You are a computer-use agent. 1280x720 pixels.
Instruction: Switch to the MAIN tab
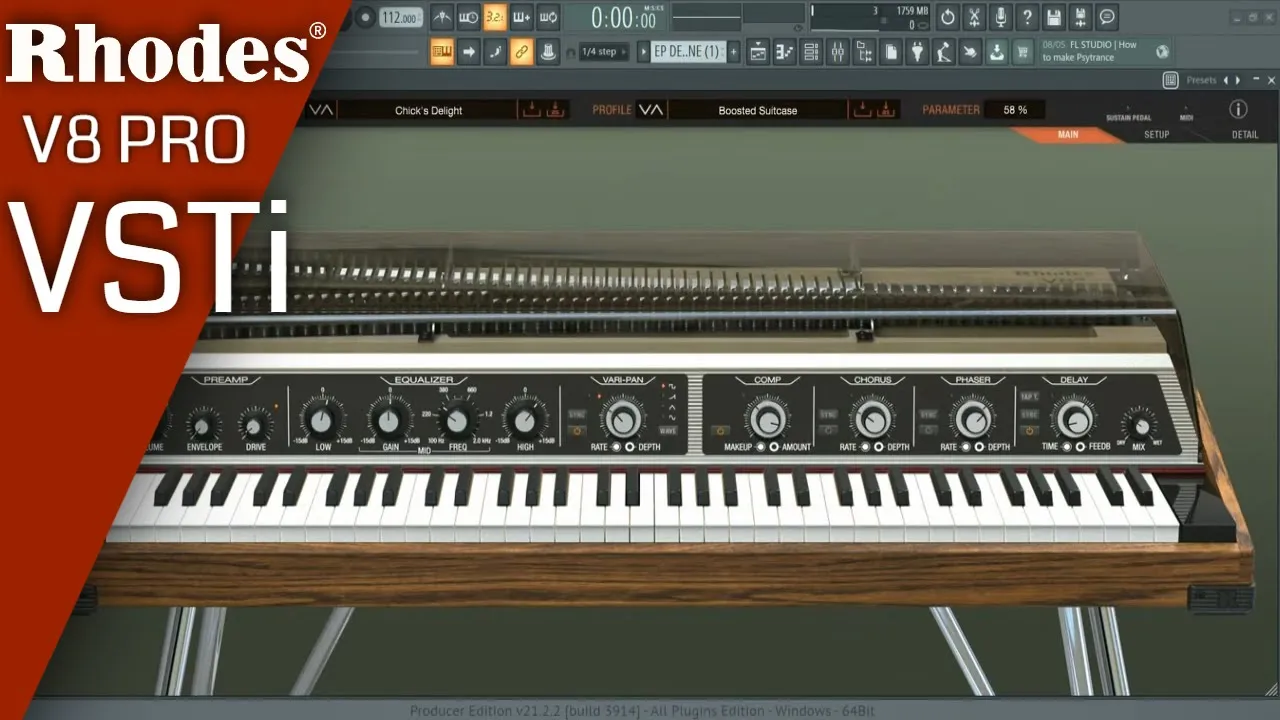coord(1068,134)
